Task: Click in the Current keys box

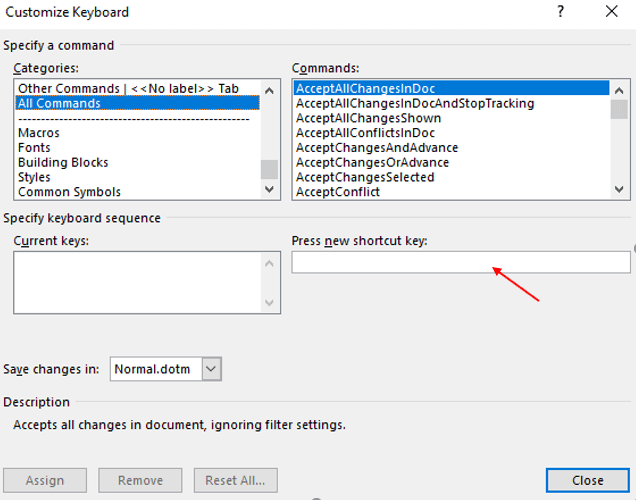Action: 136,282
